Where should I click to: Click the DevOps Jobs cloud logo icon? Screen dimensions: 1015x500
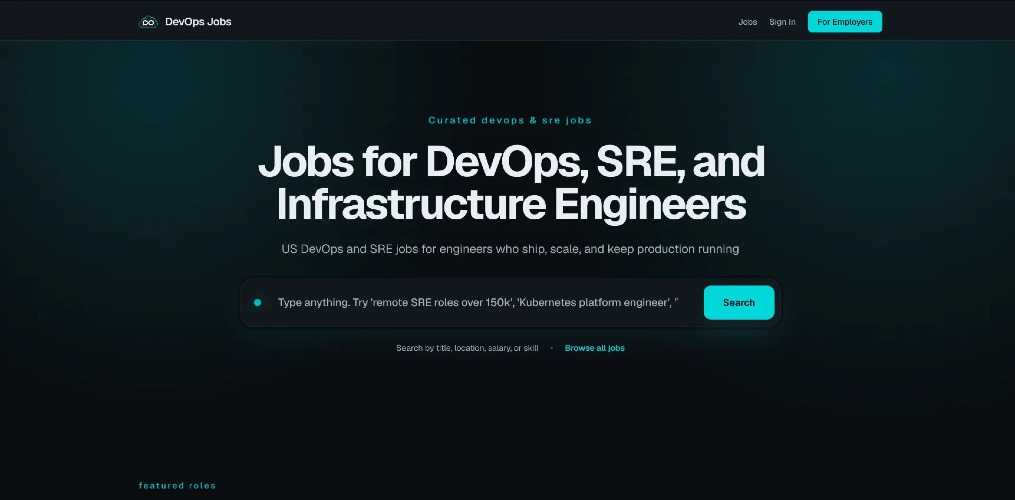[x=148, y=22]
